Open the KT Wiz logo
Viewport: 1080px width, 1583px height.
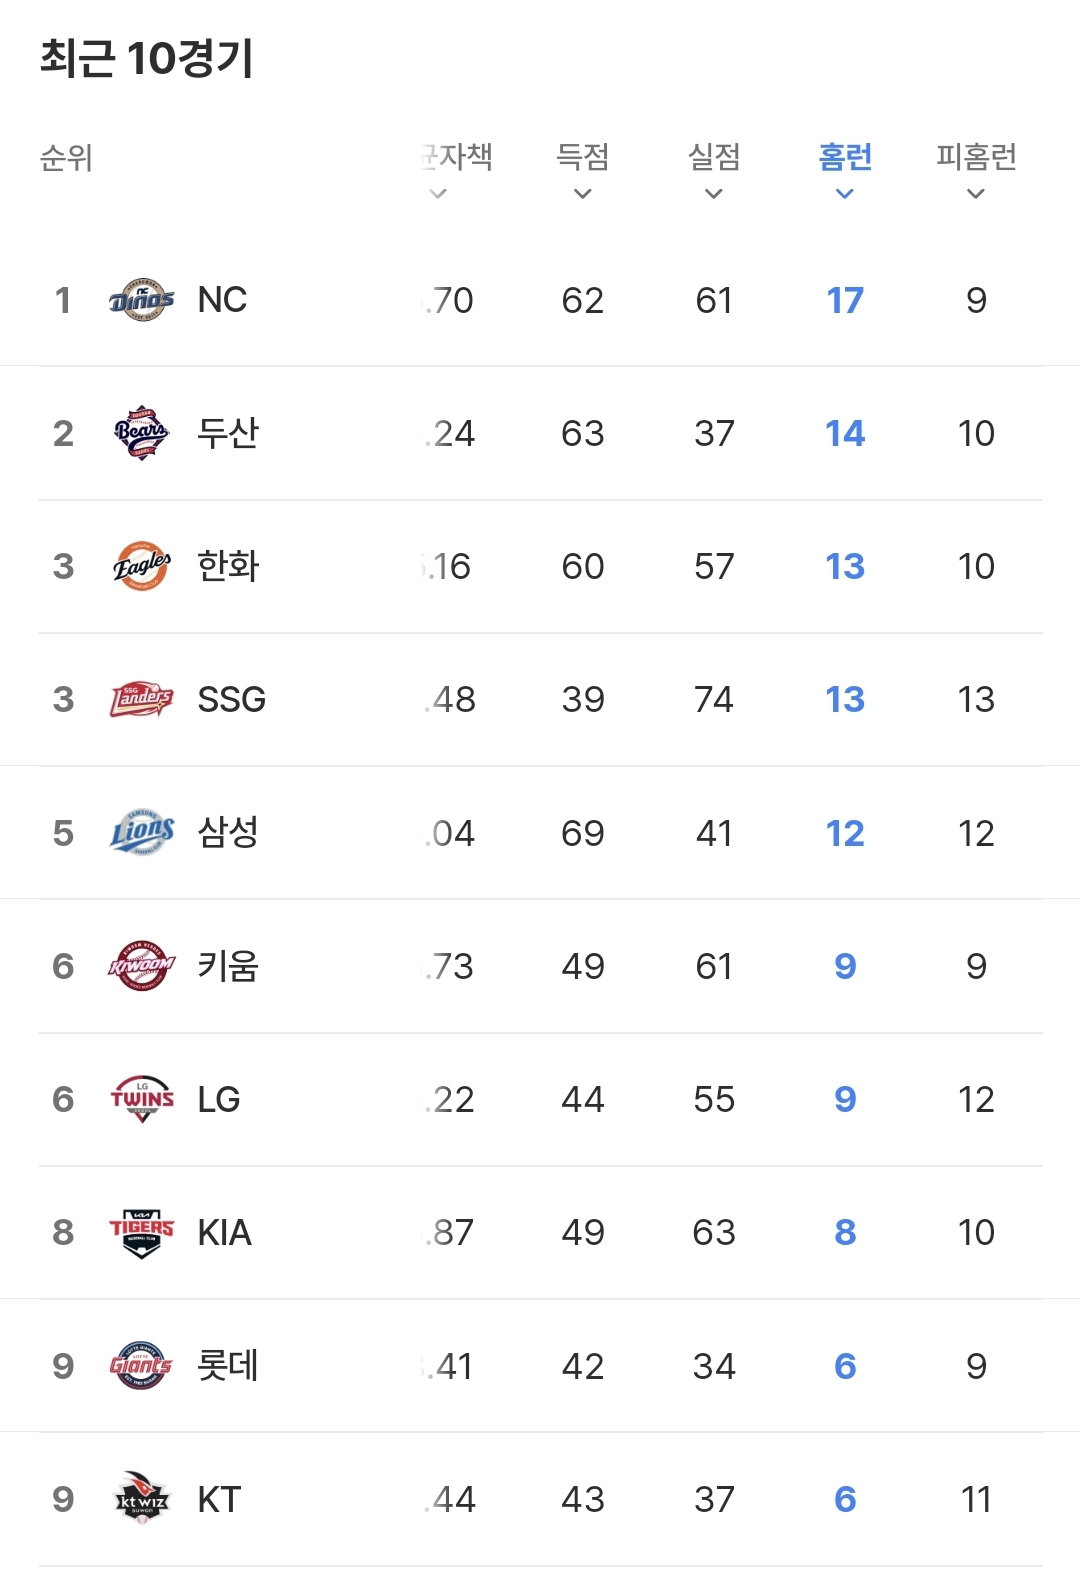[x=141, y=1498]
